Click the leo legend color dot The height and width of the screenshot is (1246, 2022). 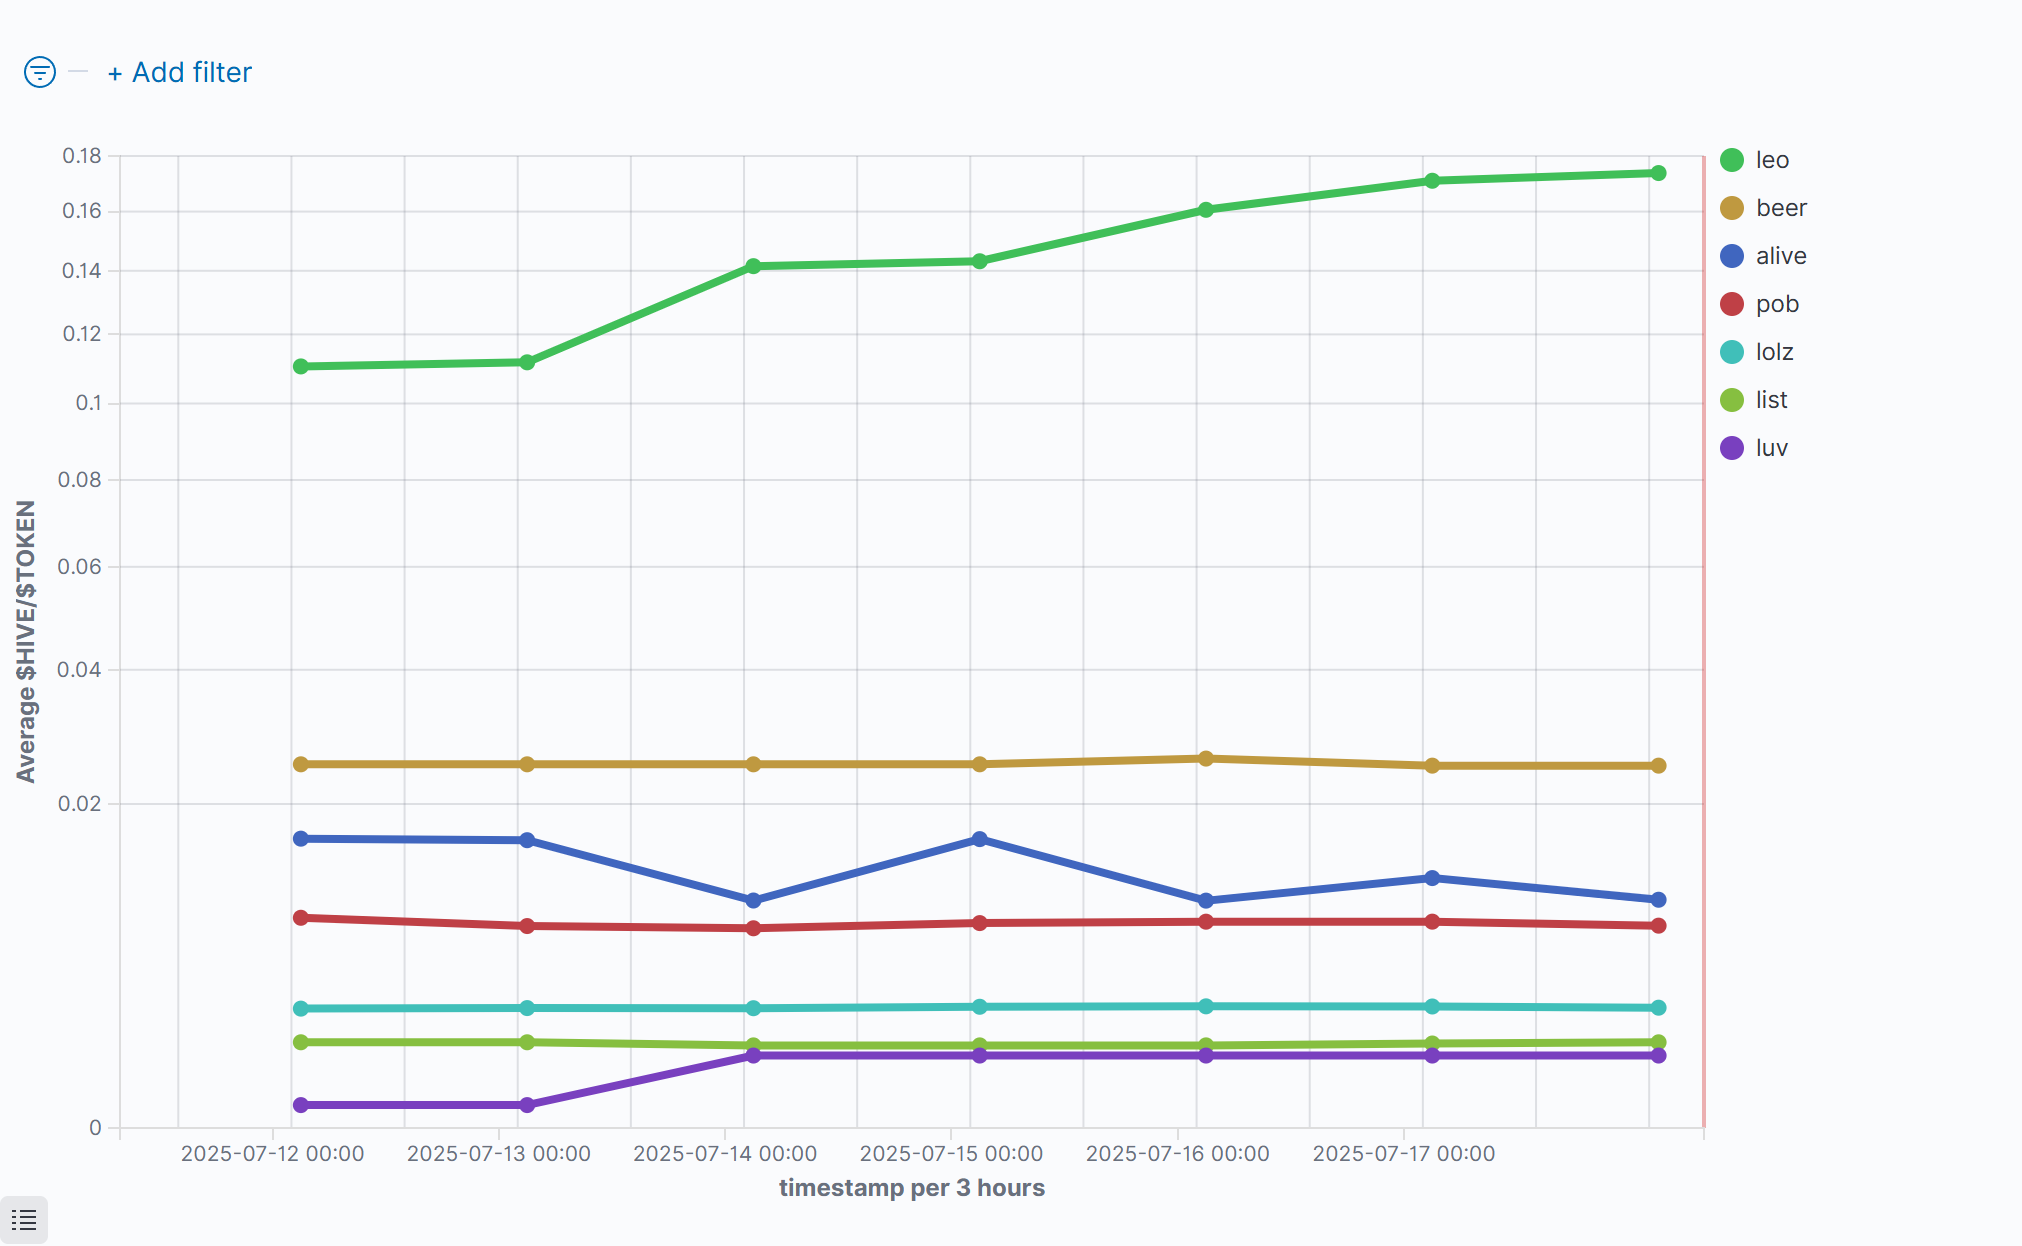pyautogui.click(x=1732, y=160)
